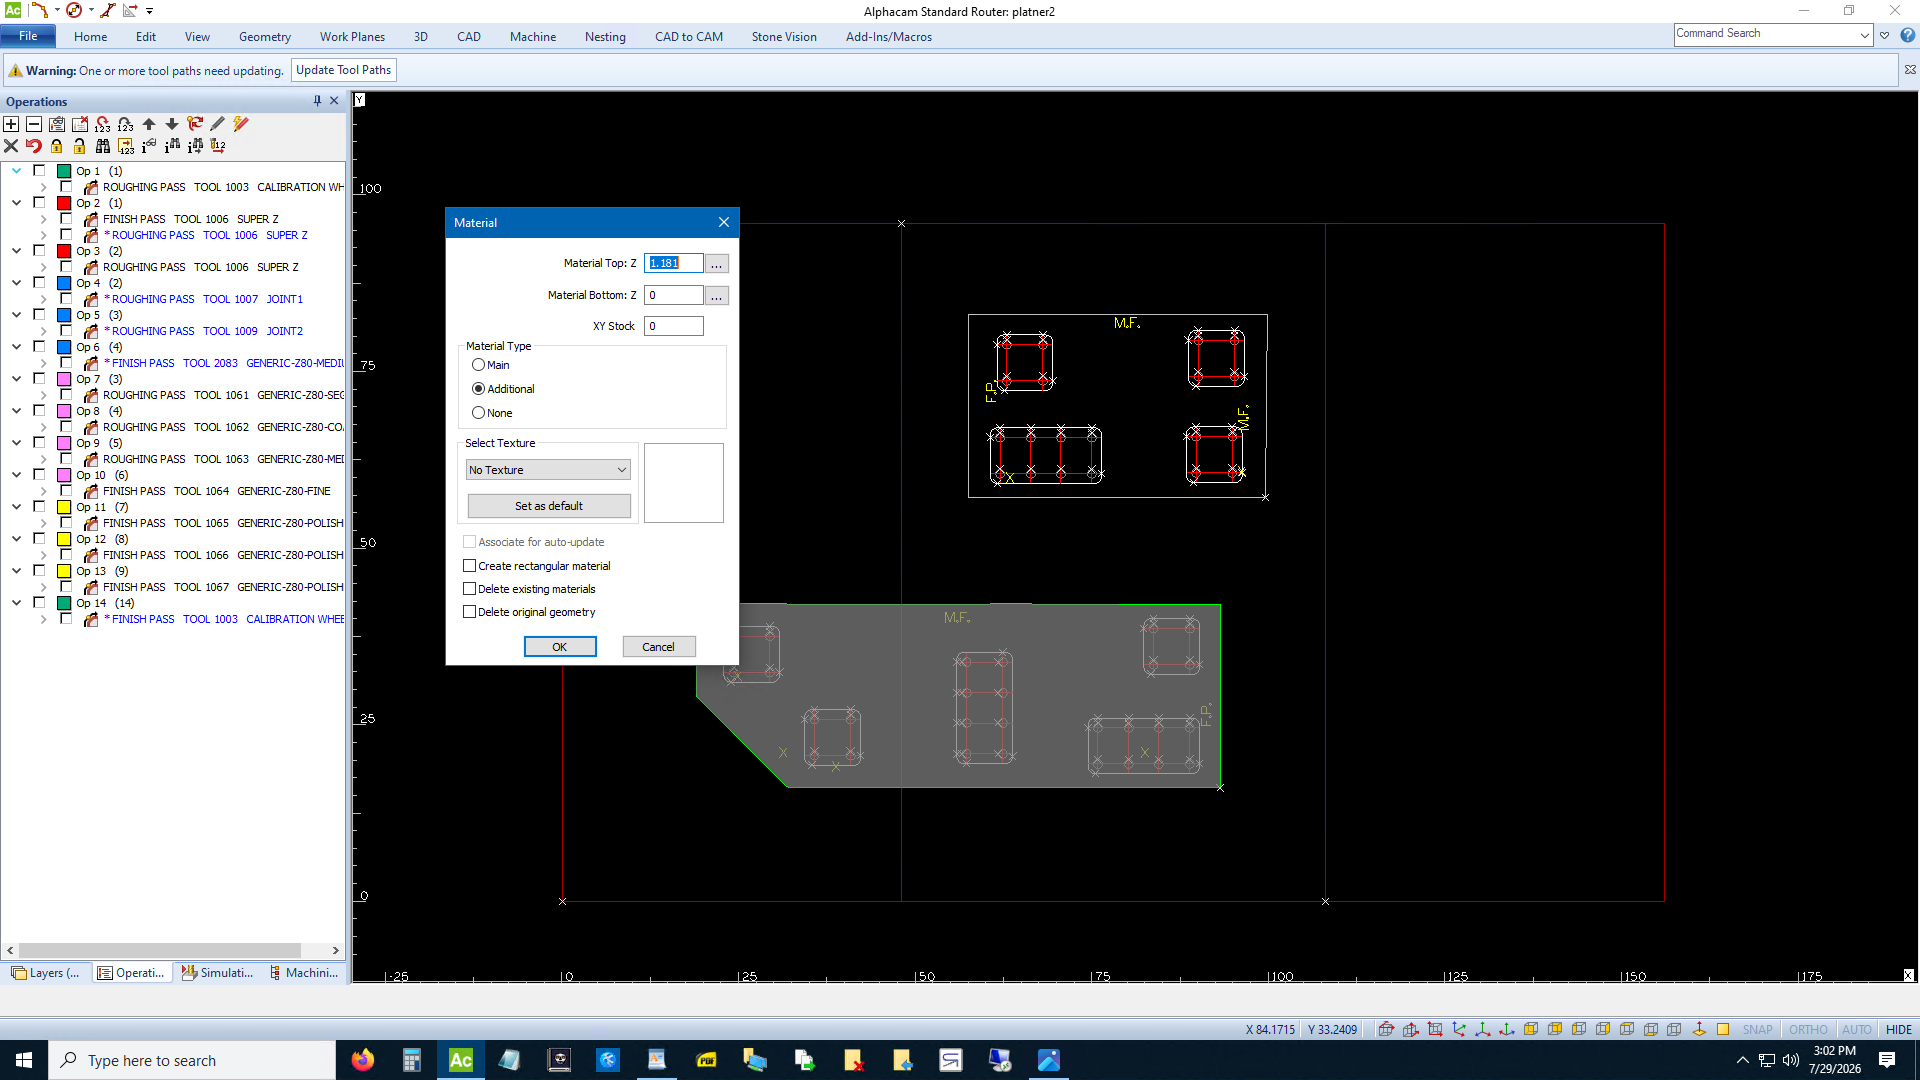Open the Stone Vision tab
Viewport: 1920px width, 1080px height.
pyautogui.click(x=784, y=37)
